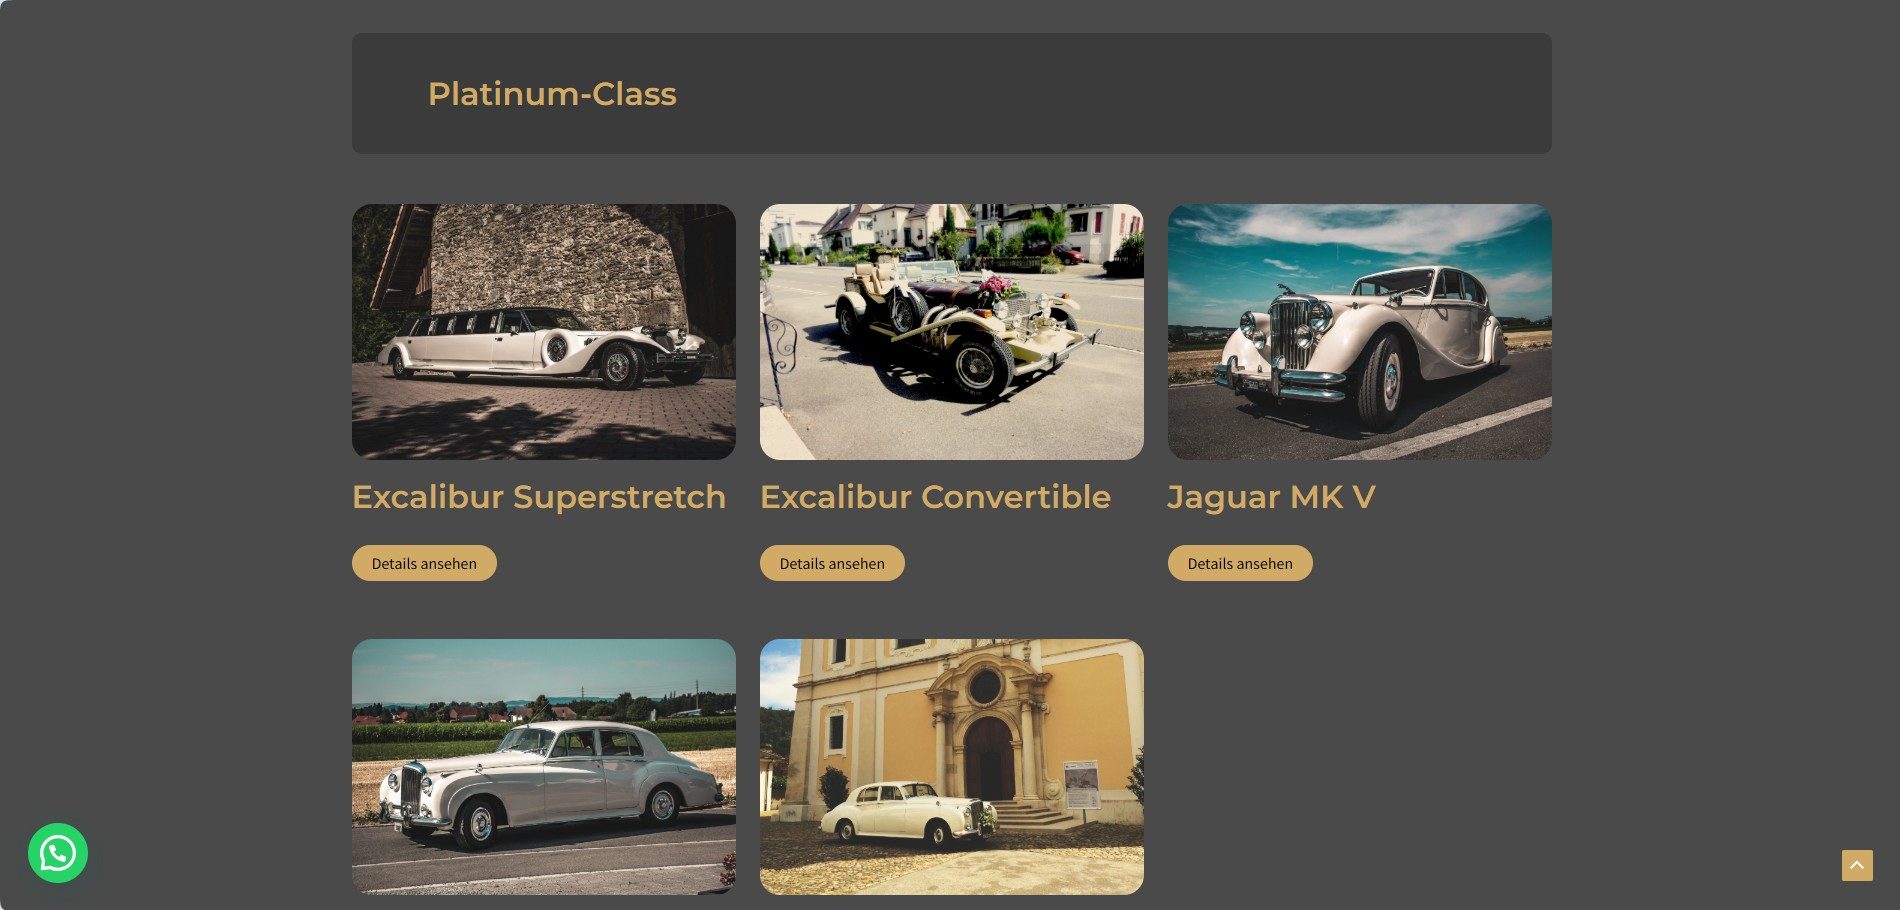Click Details ansehen under Excalibur Superstretch

tap(424, 563)
